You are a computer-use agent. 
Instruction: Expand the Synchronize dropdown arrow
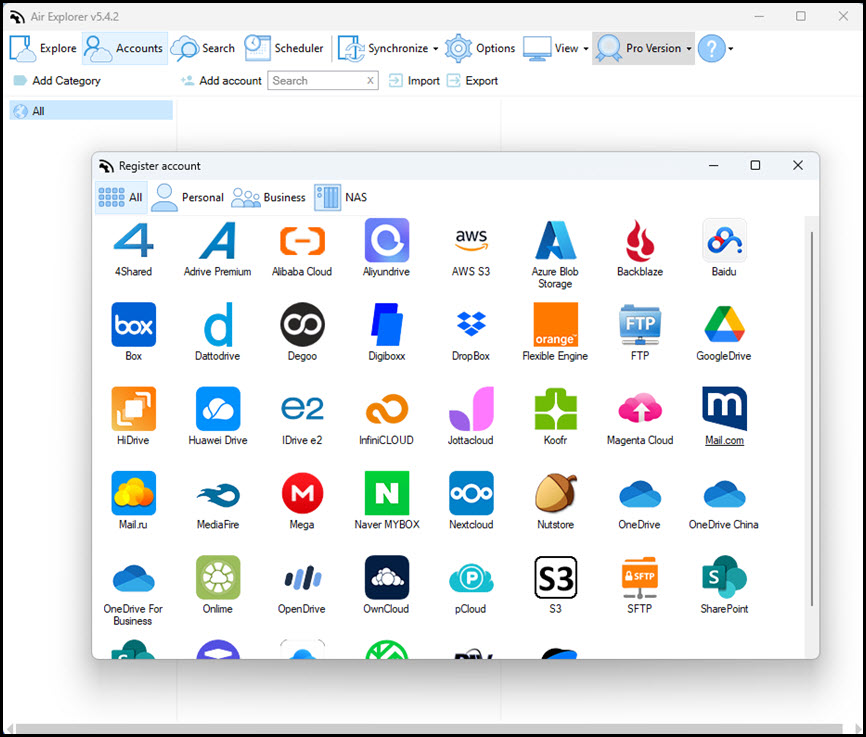[436, 49]
